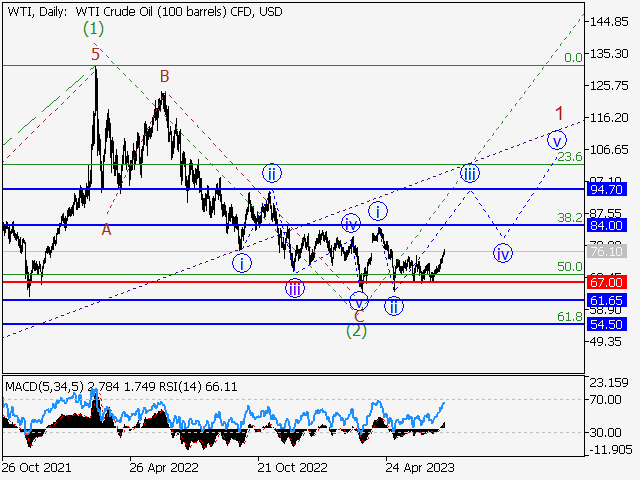Select the 49.35 price axis value
Viewport: 640px width, 480px height.
point(606,342)
